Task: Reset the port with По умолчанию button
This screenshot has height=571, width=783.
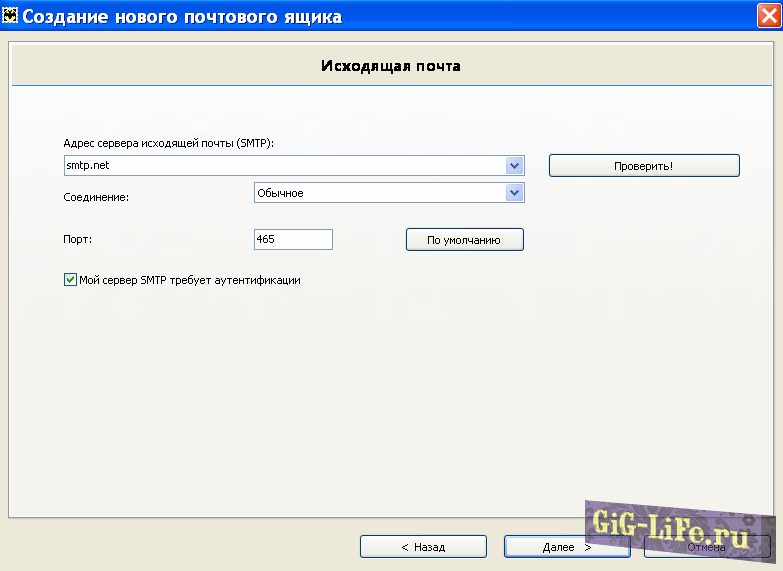Action: point(464,240)
